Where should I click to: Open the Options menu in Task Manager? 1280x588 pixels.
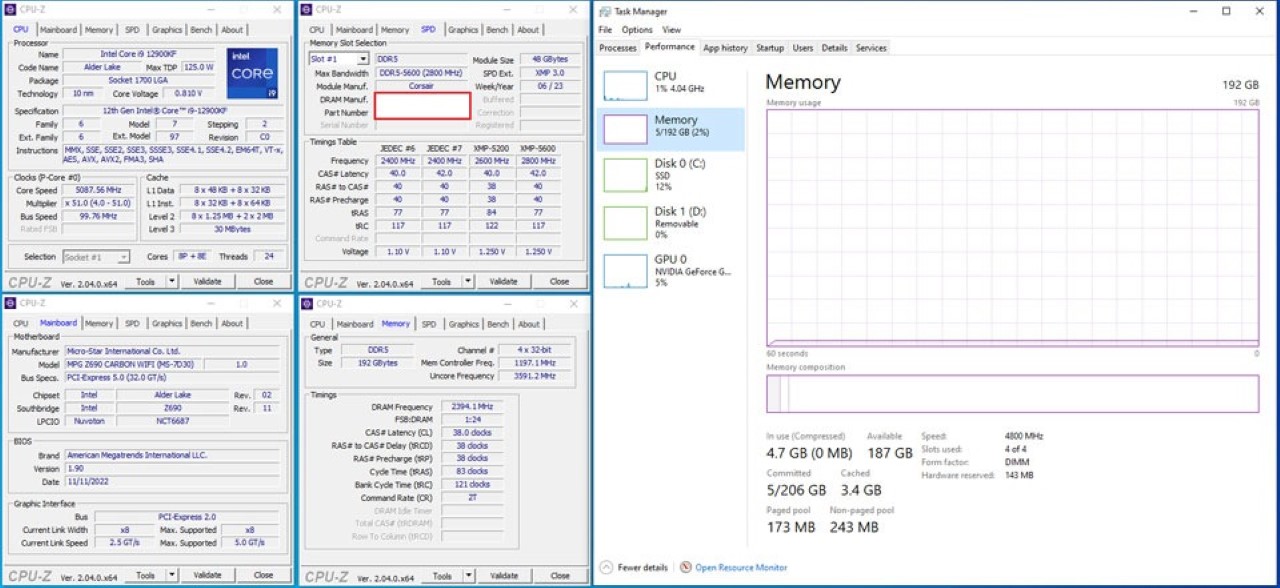click(637, 29)
